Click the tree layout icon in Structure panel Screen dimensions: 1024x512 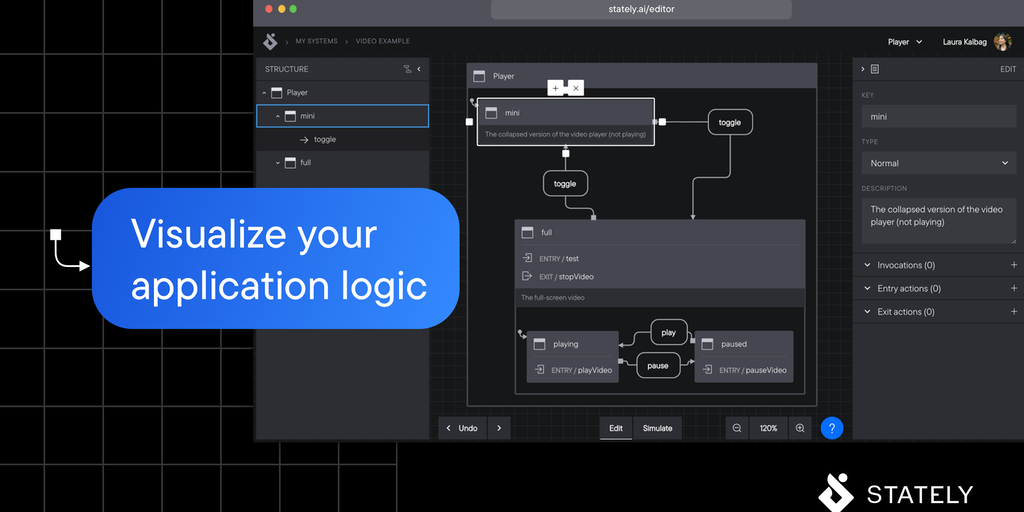tap(407, 69)
